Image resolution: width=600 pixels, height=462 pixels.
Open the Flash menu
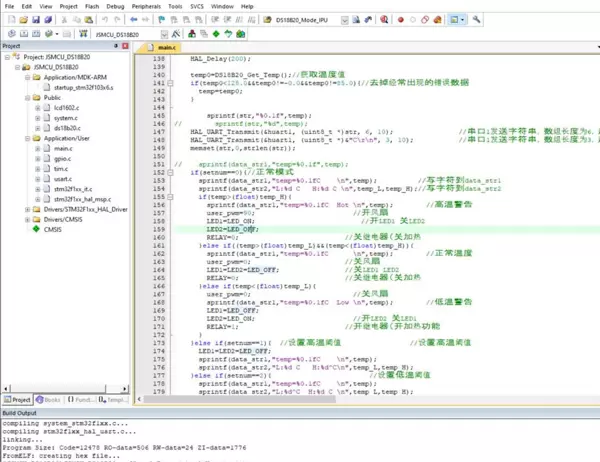click(x=93, y=6)
